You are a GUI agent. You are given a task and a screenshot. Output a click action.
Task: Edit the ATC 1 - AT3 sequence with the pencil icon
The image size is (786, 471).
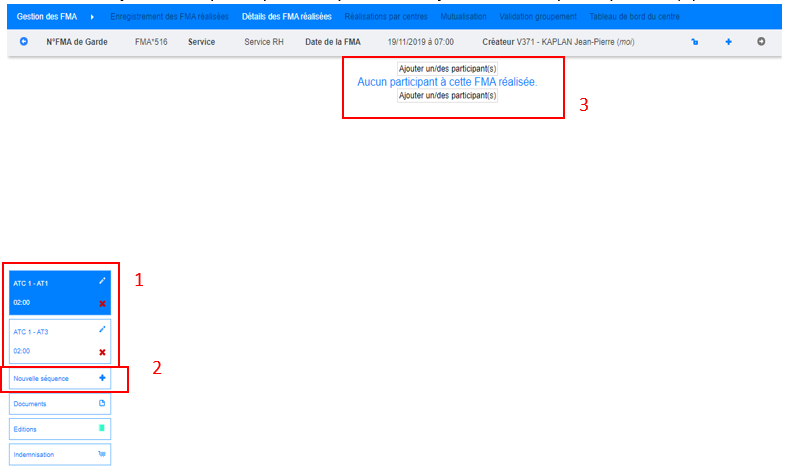[x=102, y=329]
